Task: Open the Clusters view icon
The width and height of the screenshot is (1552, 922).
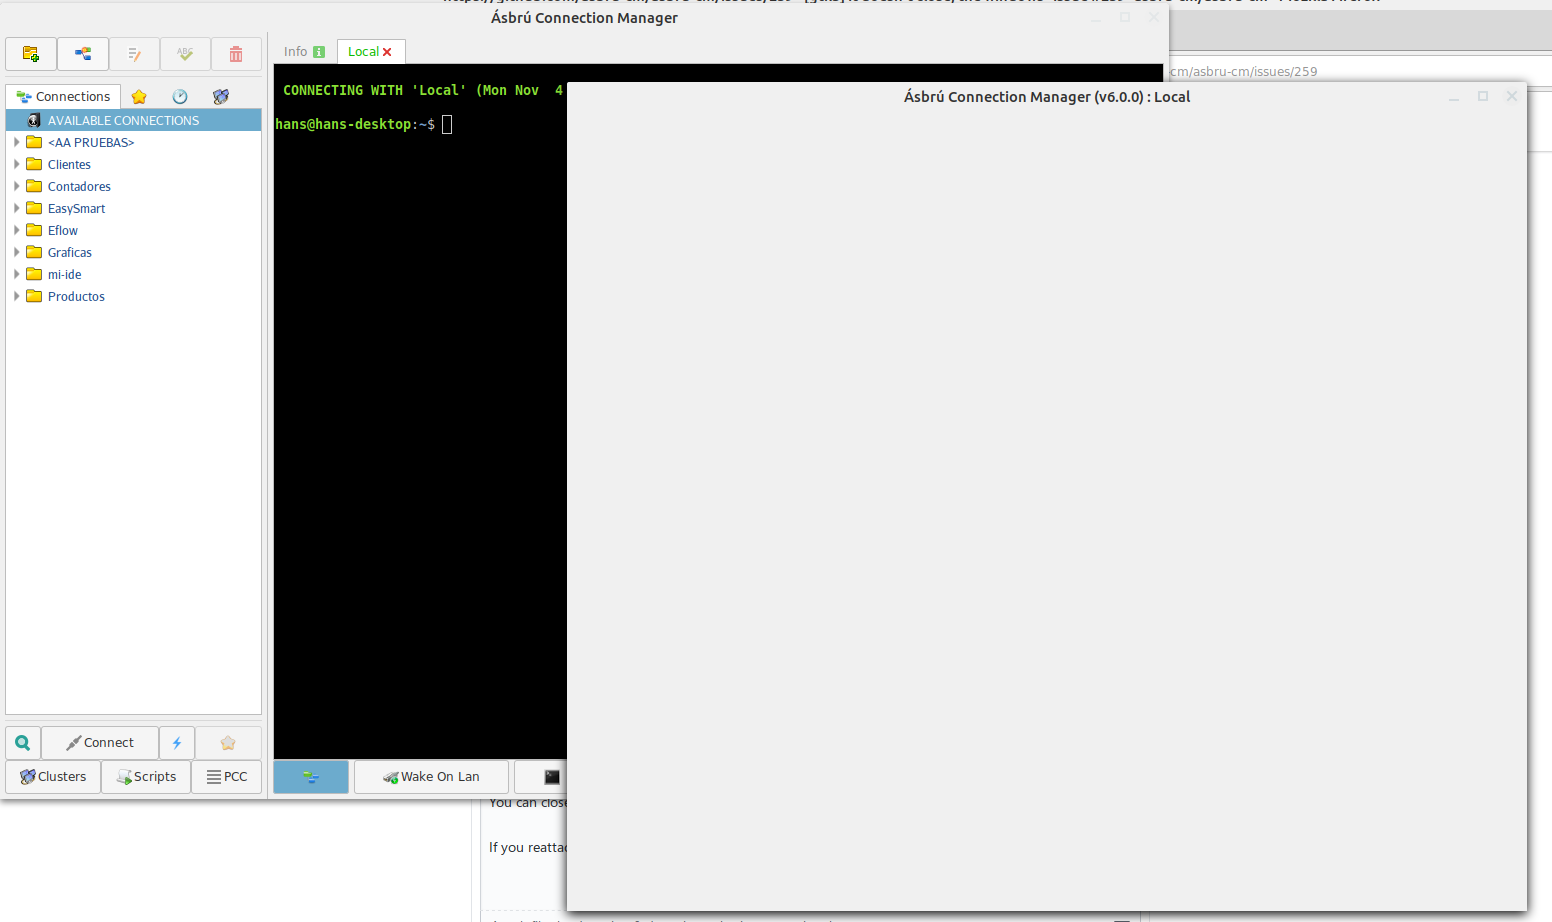Action: click(x=220, y=96)
